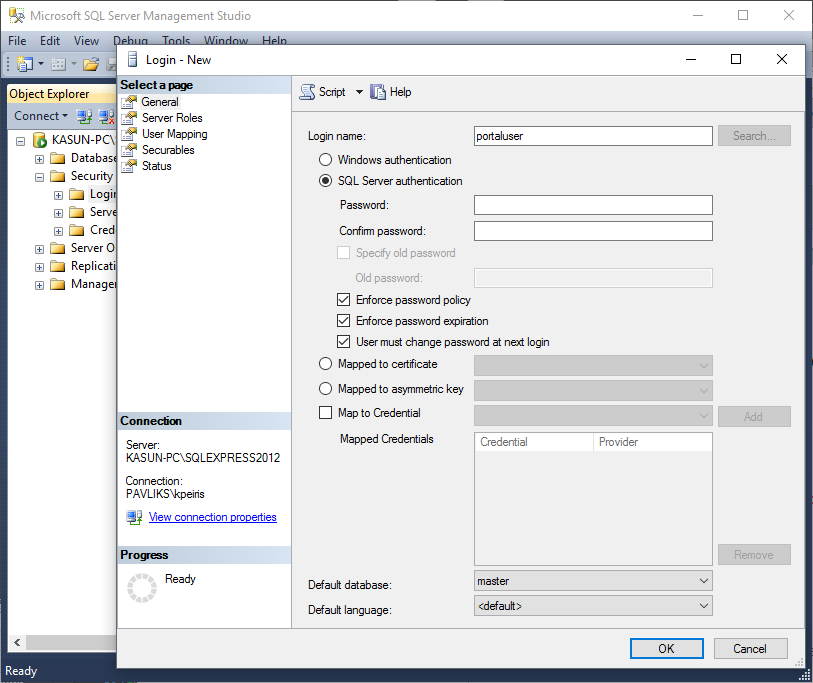
Task: Click the OK button
Action: tap(666, 648)
